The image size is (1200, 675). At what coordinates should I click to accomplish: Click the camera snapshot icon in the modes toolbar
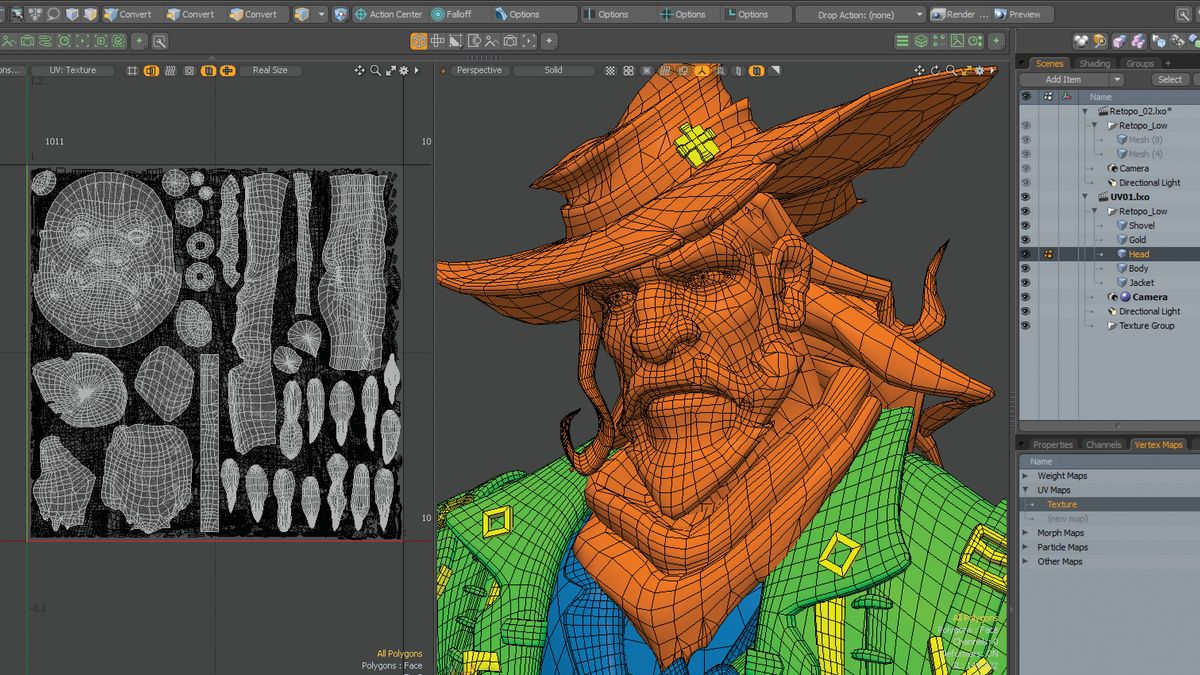coord(509,41)
